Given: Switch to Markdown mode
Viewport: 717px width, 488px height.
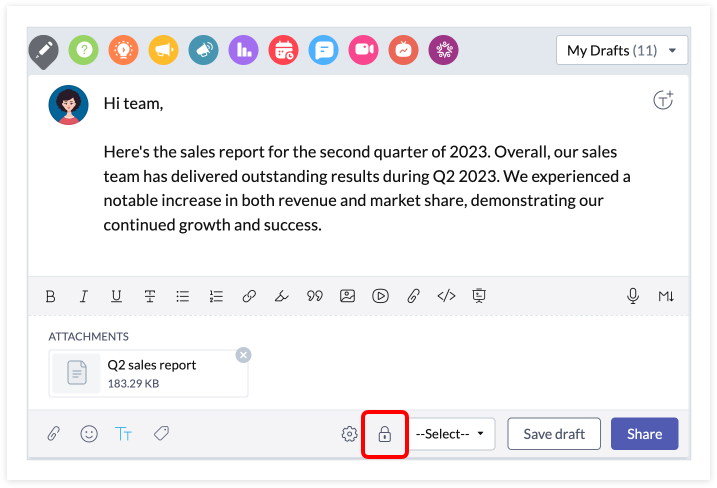Looking at the screenshot, I should pos(666,296).
